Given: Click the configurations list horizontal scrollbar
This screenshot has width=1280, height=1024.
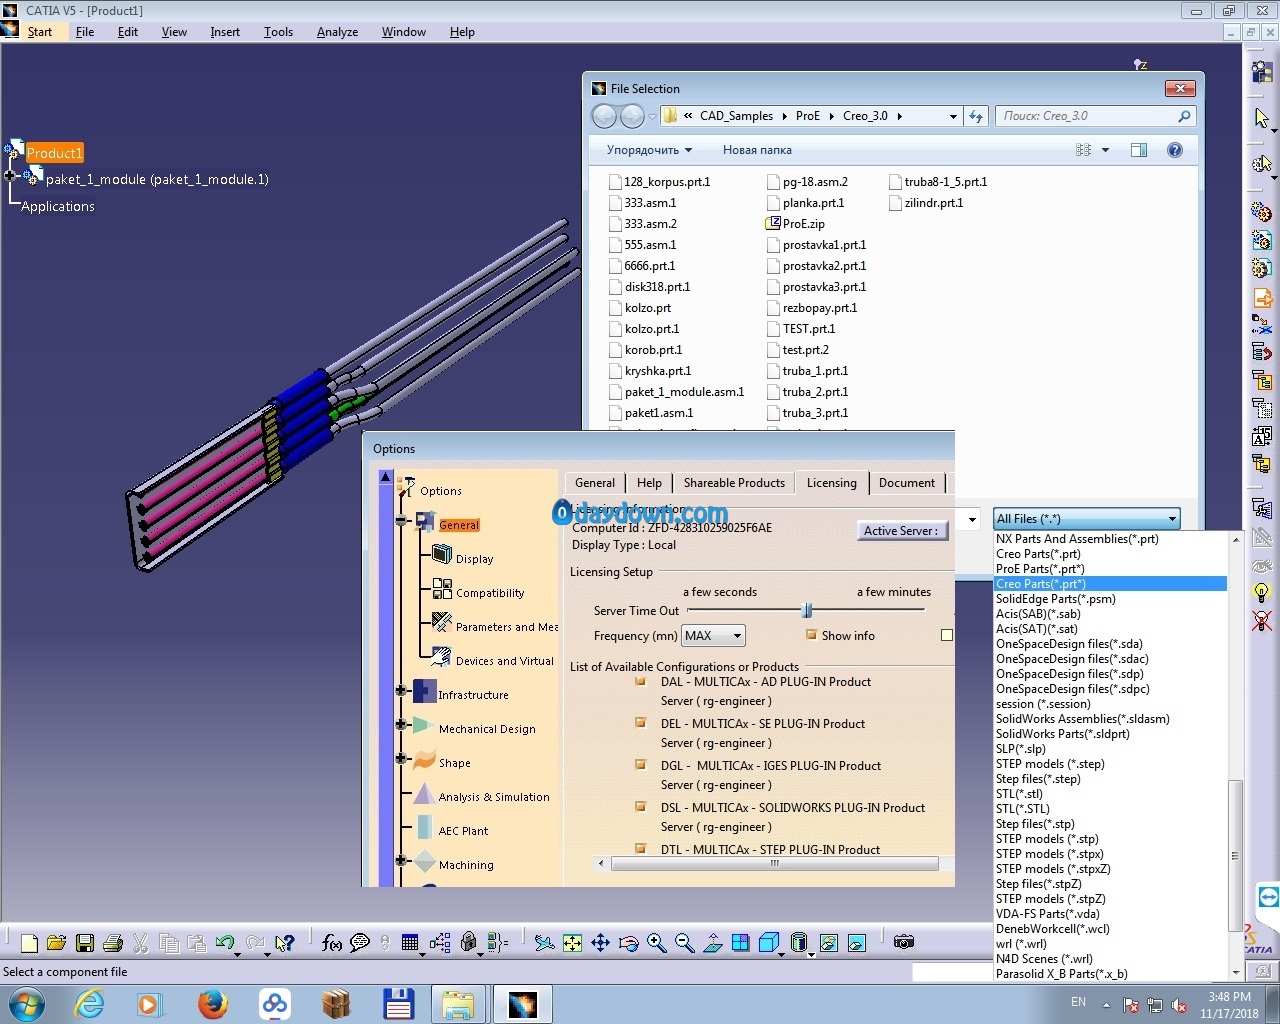Looking at the screenshot, I should click(x=774, y=863).
